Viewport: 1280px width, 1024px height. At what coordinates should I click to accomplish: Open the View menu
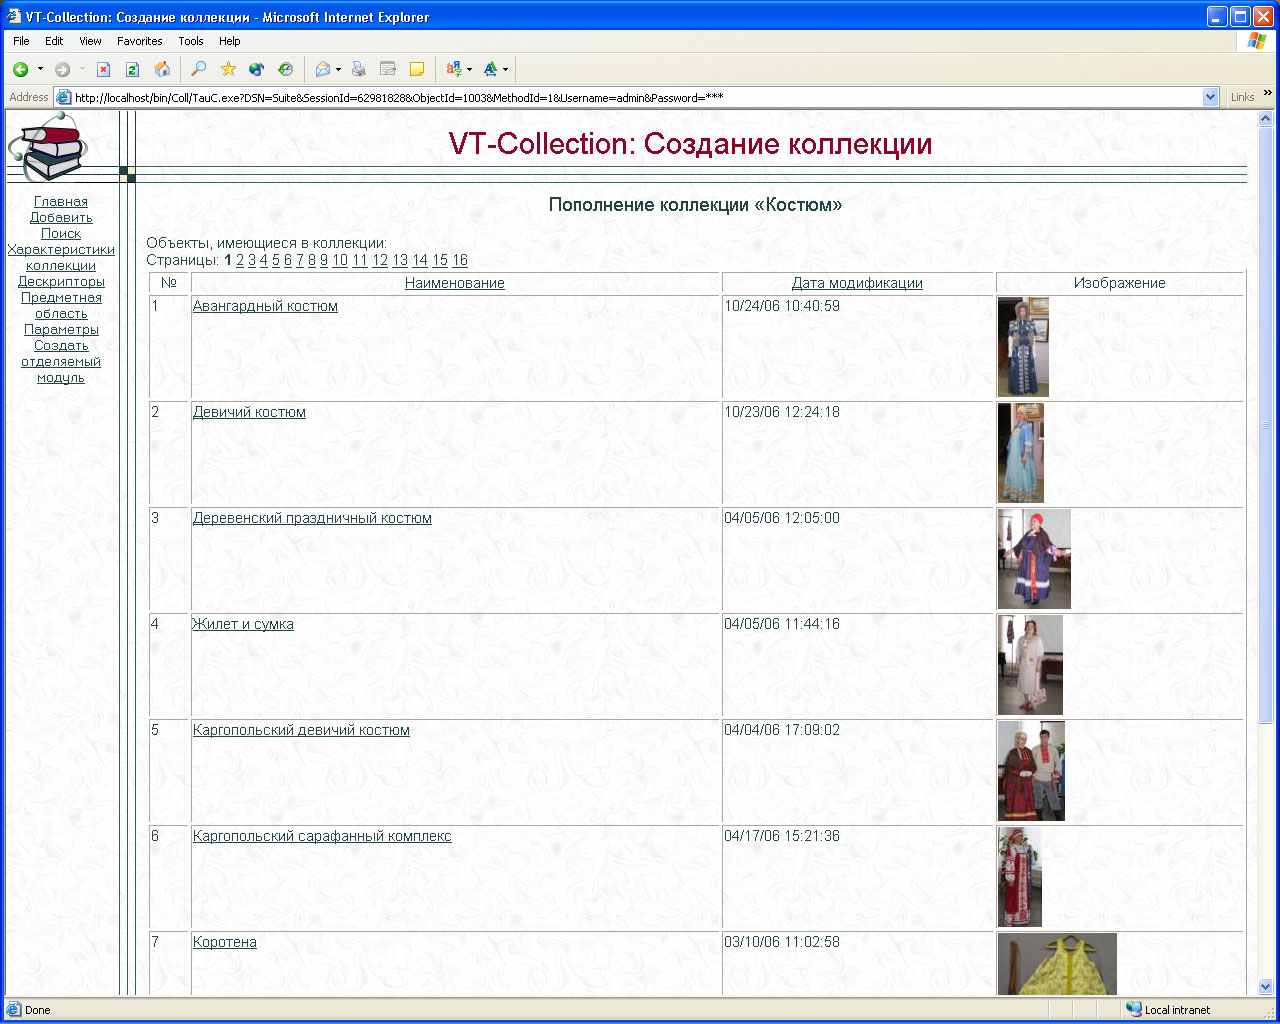(x=90, y=41)
